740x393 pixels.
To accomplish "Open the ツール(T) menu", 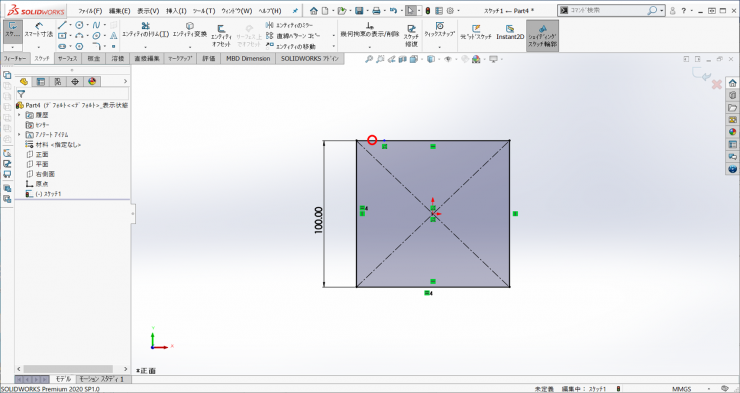I will (204, 10).
